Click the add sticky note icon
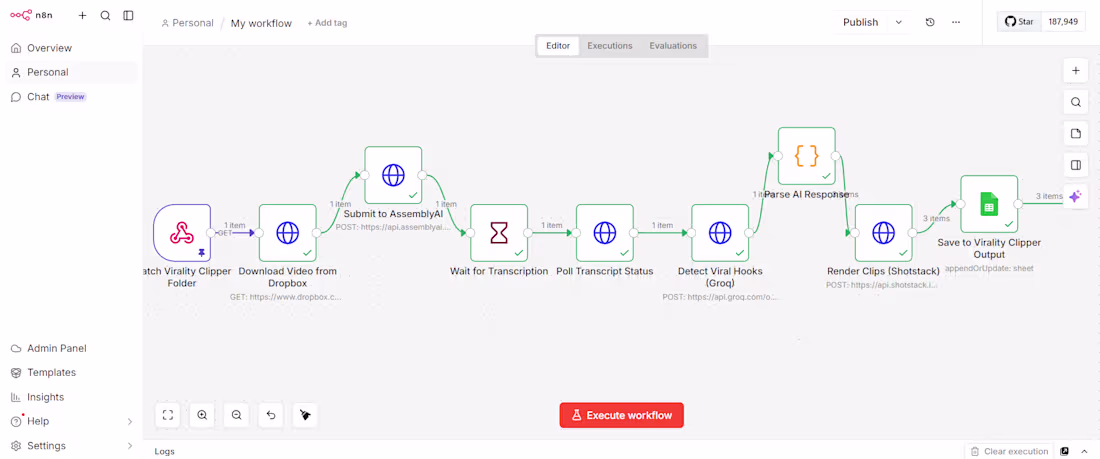 tap(1075, 133)
